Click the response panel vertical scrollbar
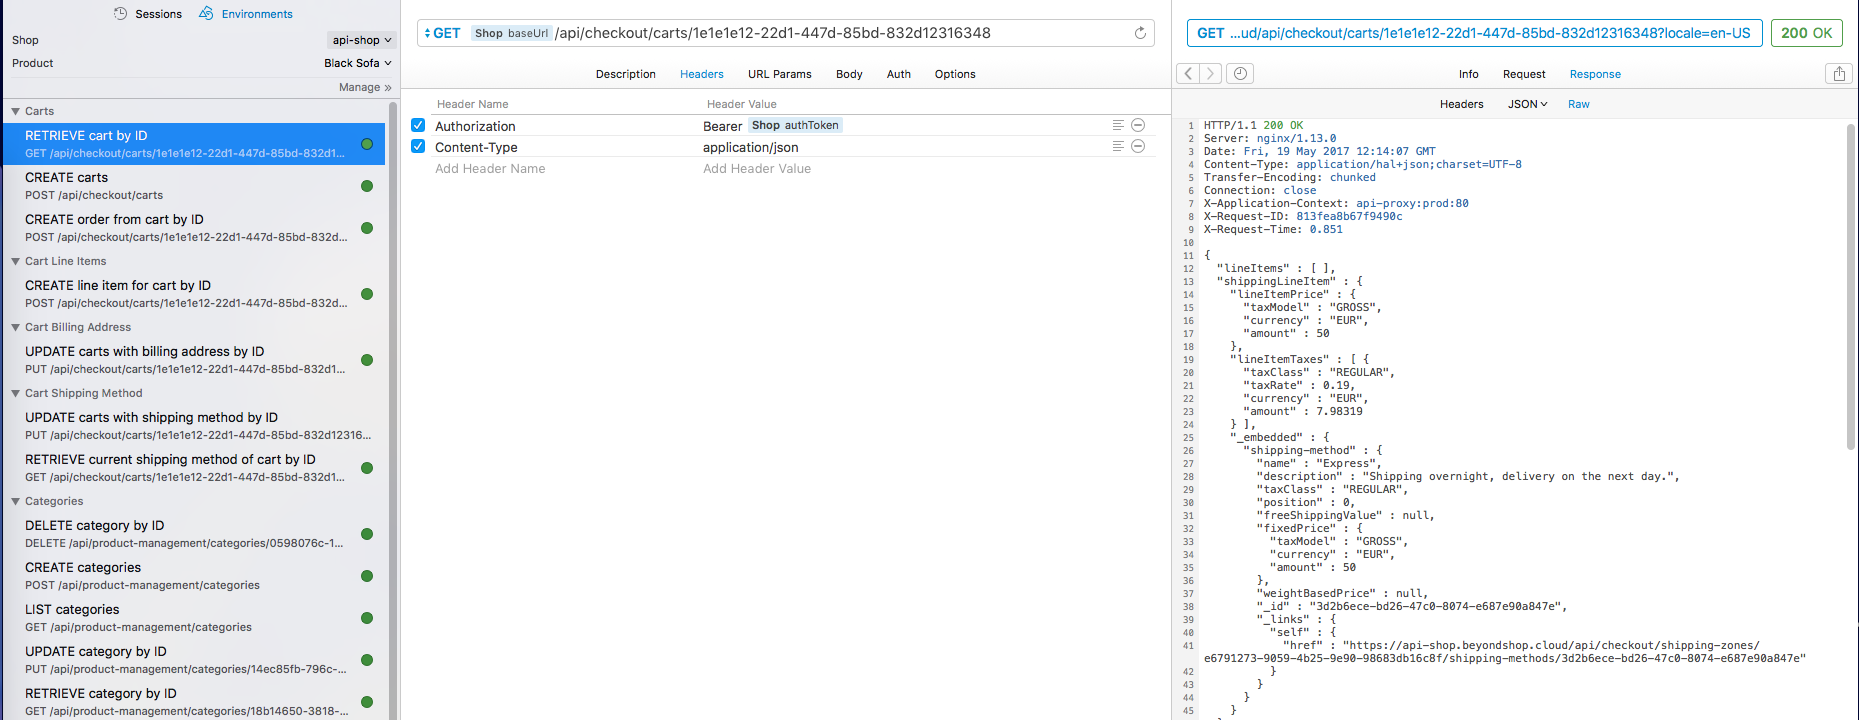This screenshot has height=720, width=1859. click(1851, 285)
